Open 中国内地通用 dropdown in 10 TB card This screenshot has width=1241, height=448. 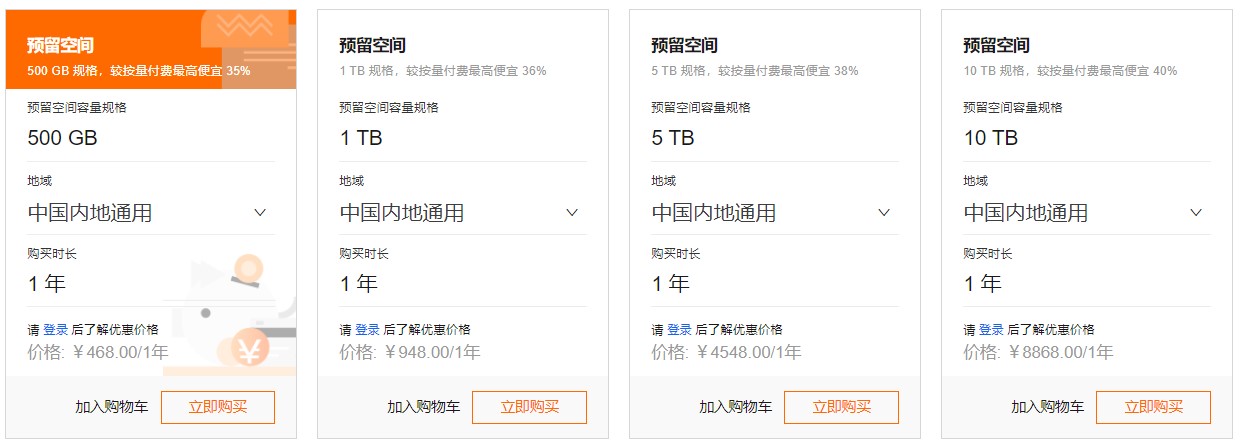[1087, 212]
